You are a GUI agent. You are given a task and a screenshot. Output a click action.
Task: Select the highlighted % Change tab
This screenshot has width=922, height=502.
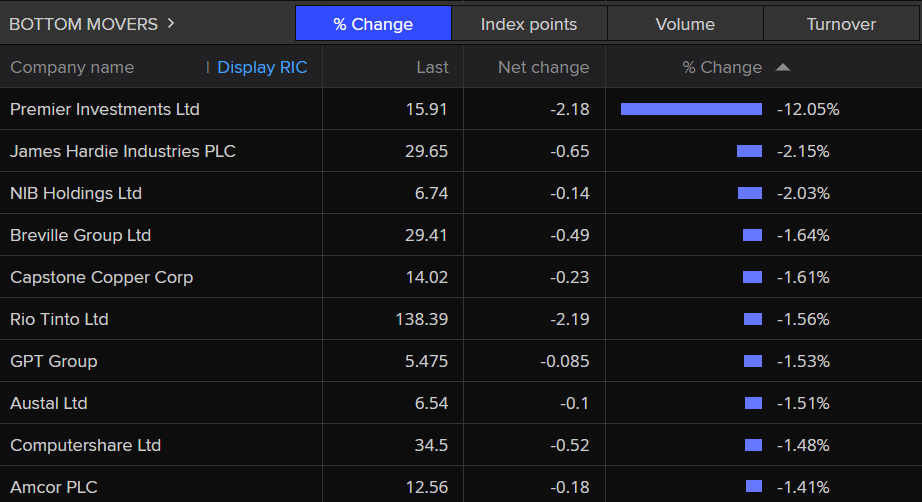coord(373,24)
